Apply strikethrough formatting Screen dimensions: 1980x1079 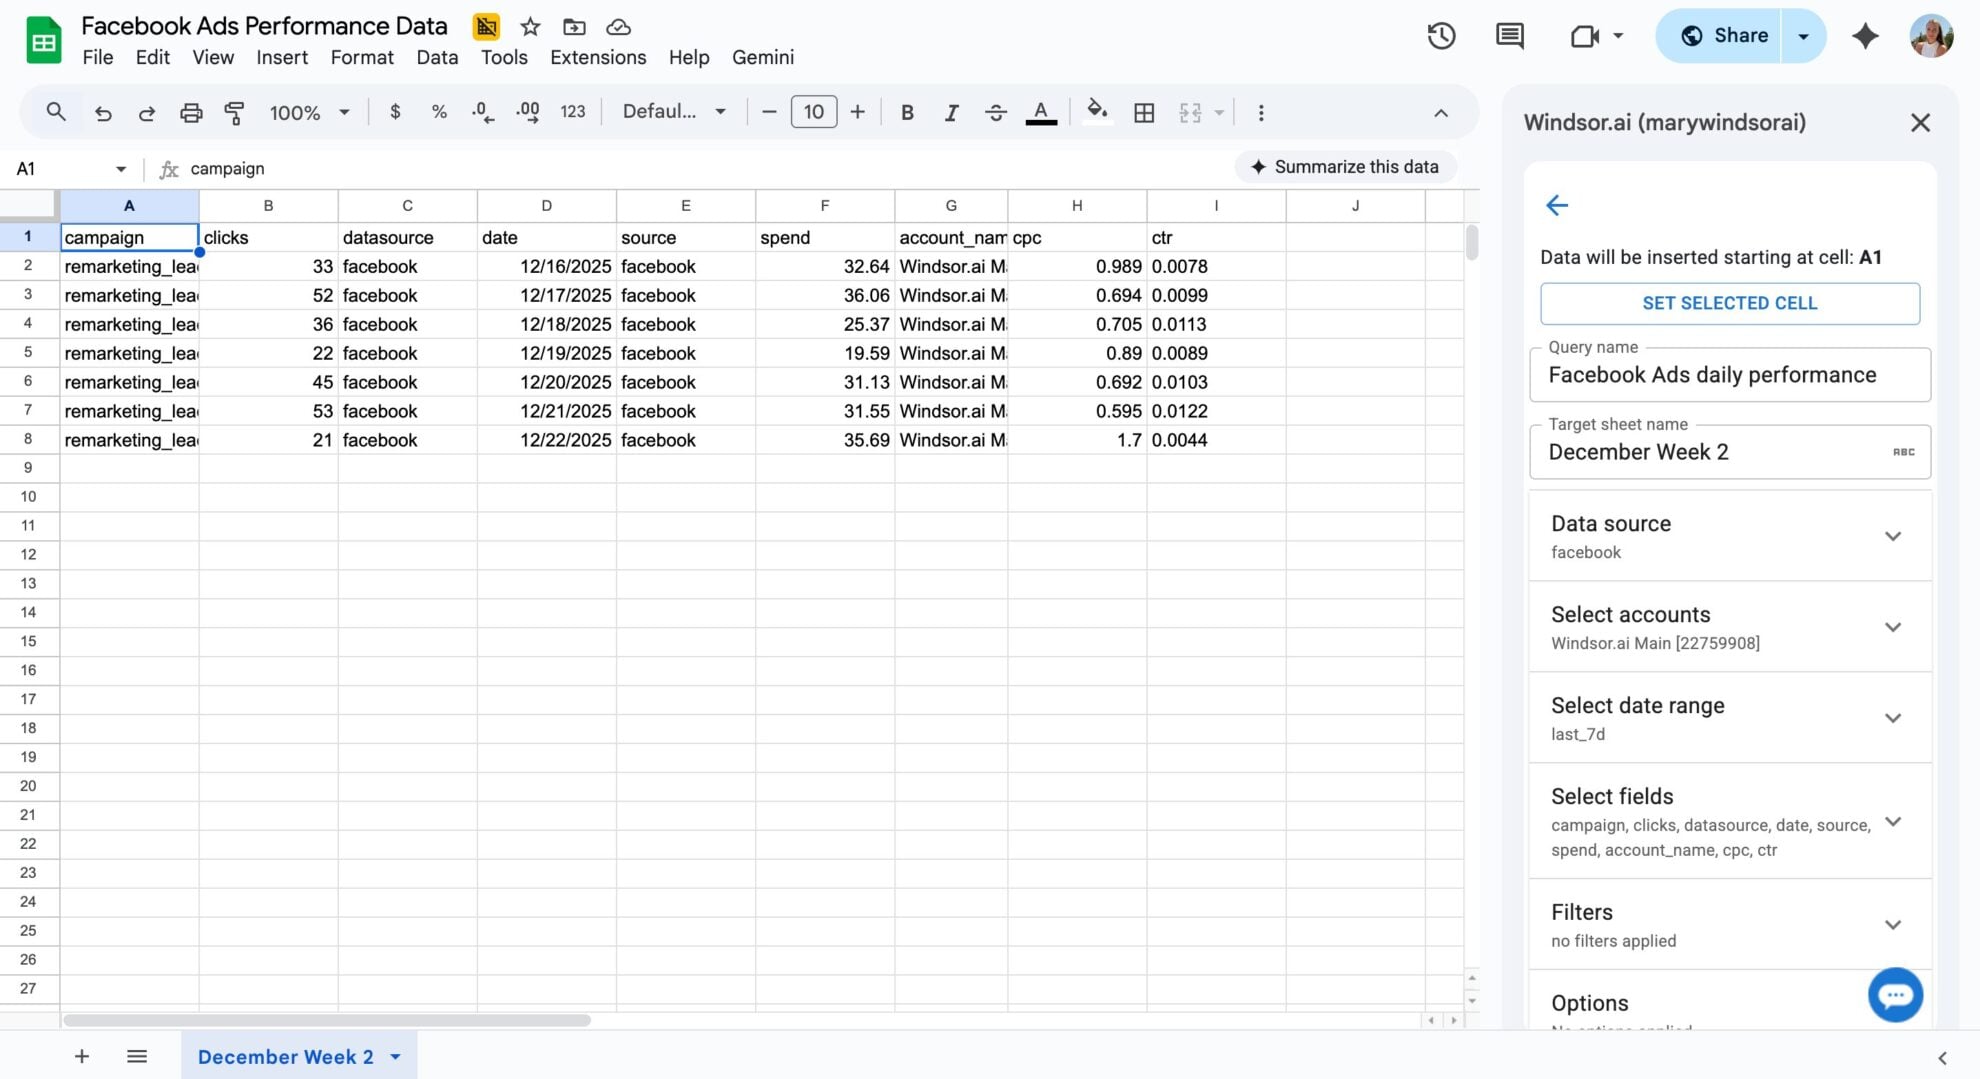pos(996,112)
